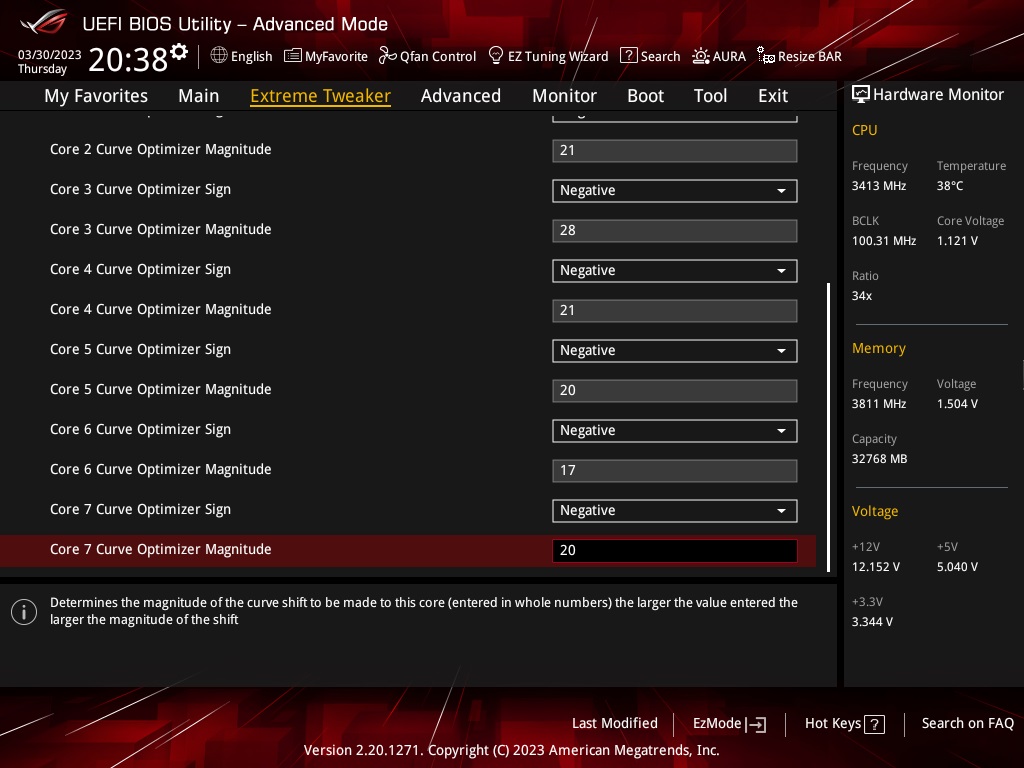Image resolution: width=1024 pixels, height=768 pixels.
Task: Select Core 7 Curve Optimizer Magnitude row label
Action: pyautogui.click(x=161, y=549)
